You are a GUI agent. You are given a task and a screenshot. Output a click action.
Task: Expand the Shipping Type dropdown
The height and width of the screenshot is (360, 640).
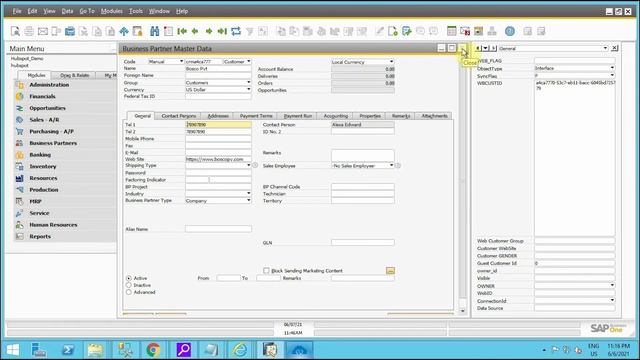249,165
